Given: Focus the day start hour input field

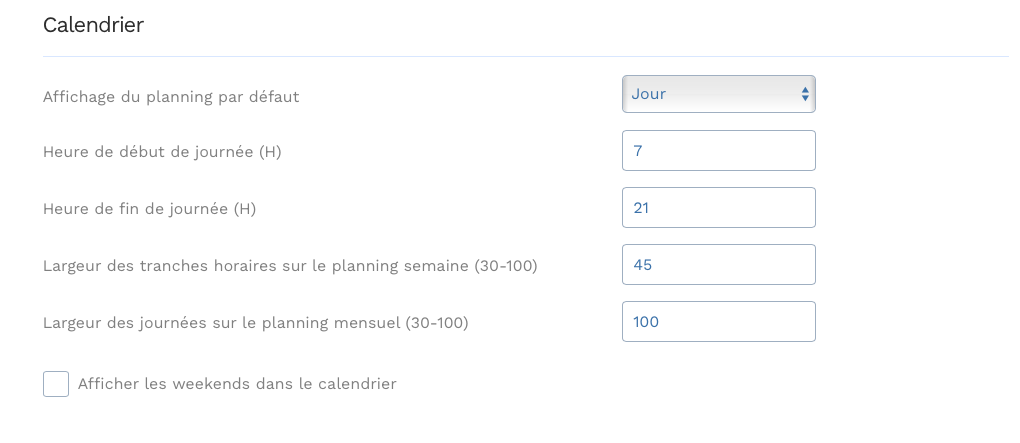Looking at the screenshot, I should pyautogui.click(x=718, y=151).
